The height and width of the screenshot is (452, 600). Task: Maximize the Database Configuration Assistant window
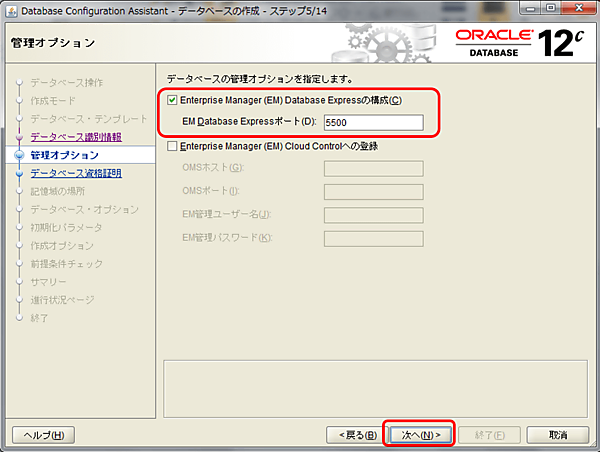coord(551,8)
